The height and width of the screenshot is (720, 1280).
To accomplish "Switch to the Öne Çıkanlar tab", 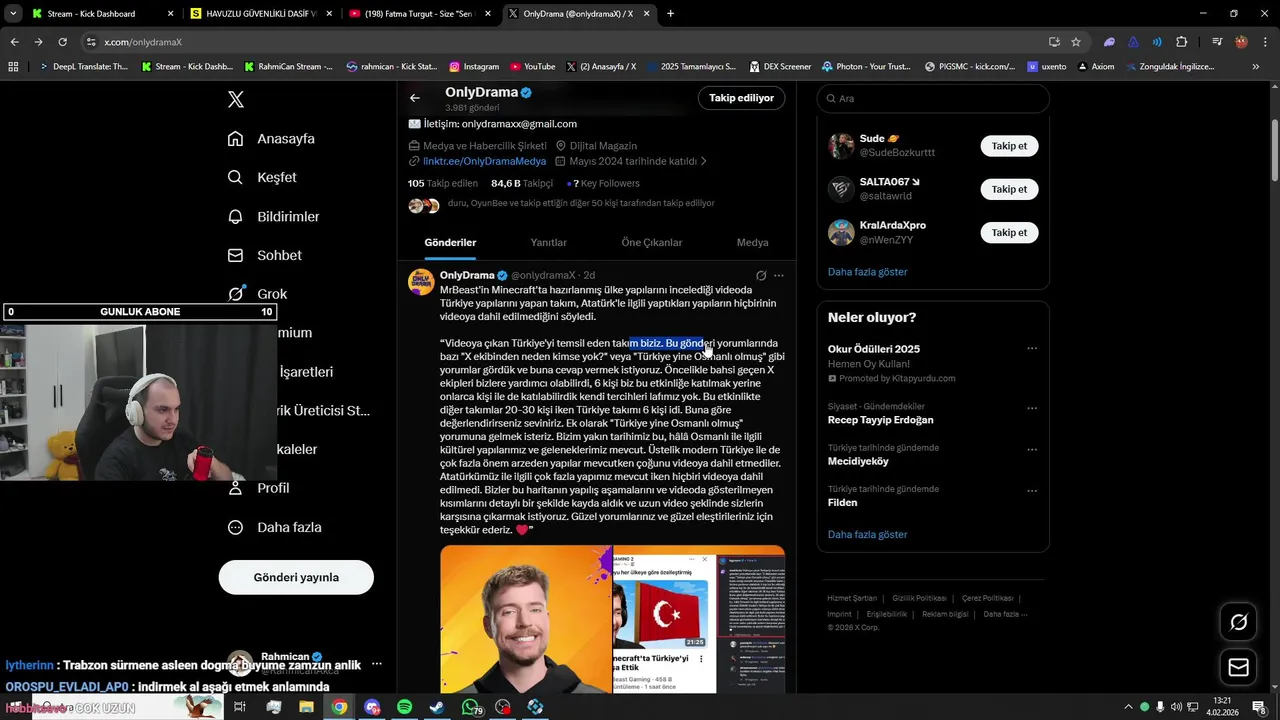I will 652,242.
